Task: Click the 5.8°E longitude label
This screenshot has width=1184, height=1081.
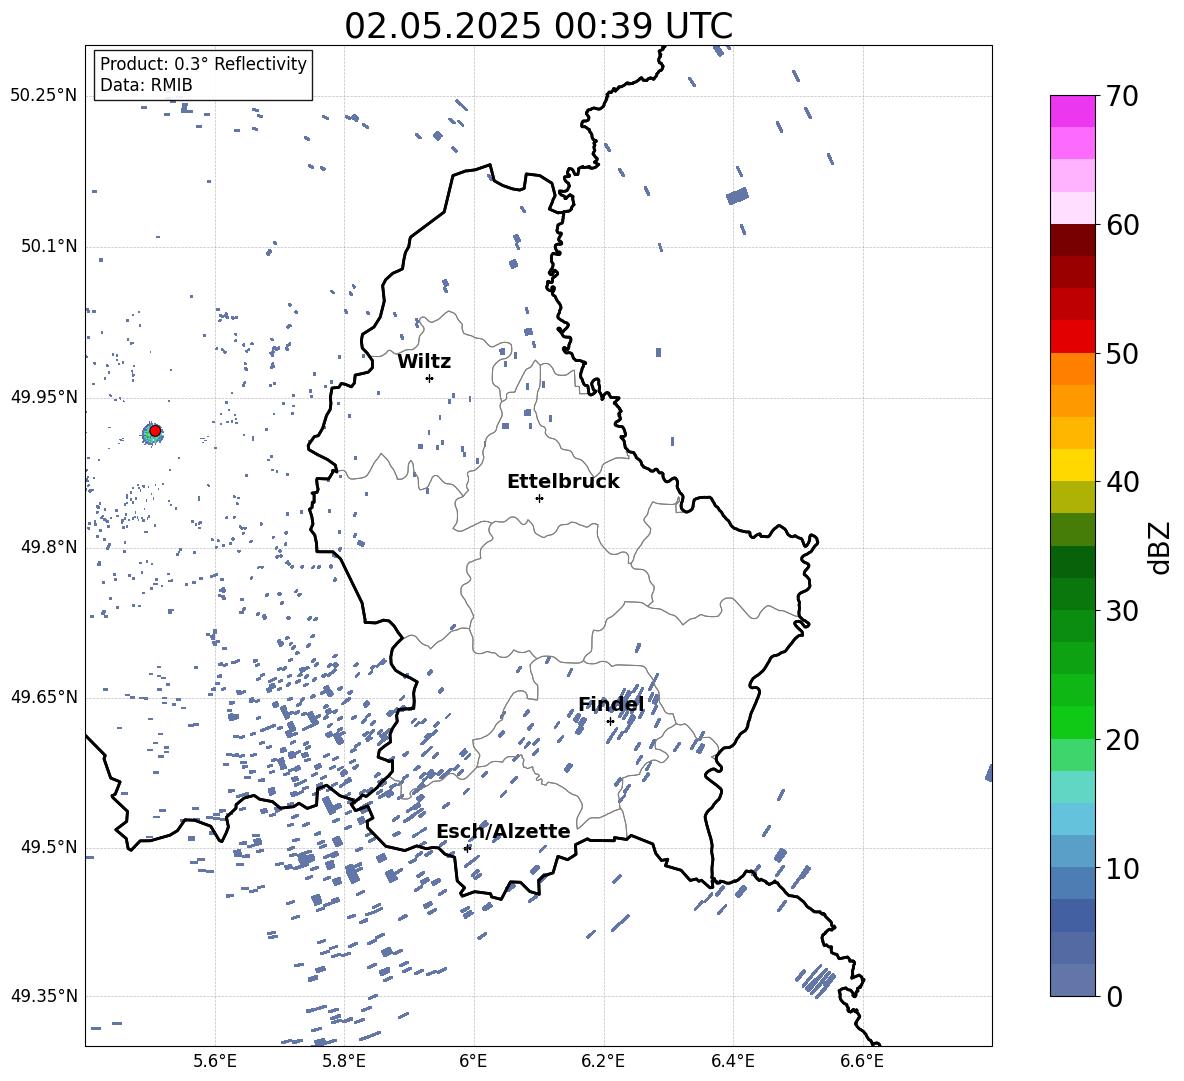Action: pyautogui.click(x=344, y=1061)
